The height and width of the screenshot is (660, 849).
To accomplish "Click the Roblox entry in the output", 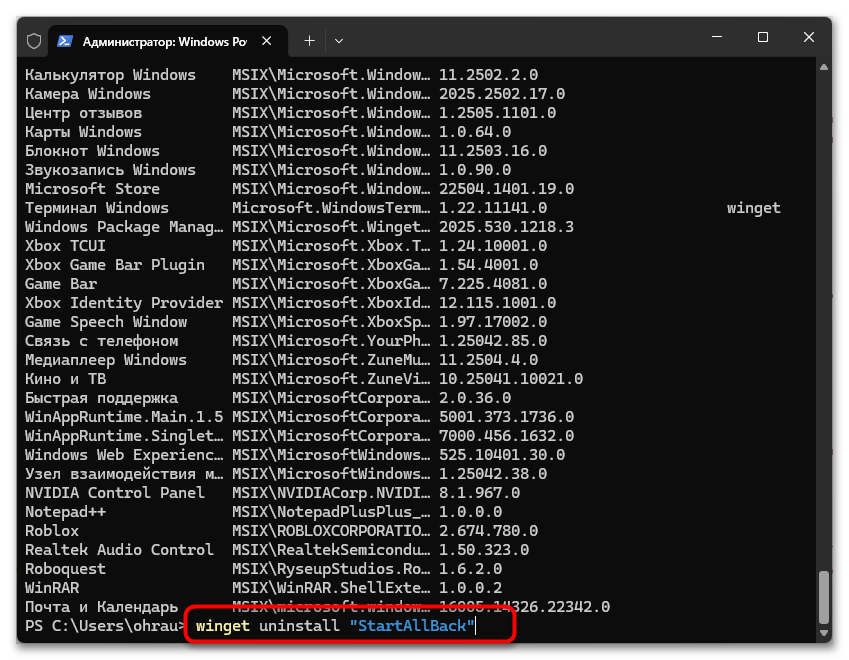I will point(51,530).
